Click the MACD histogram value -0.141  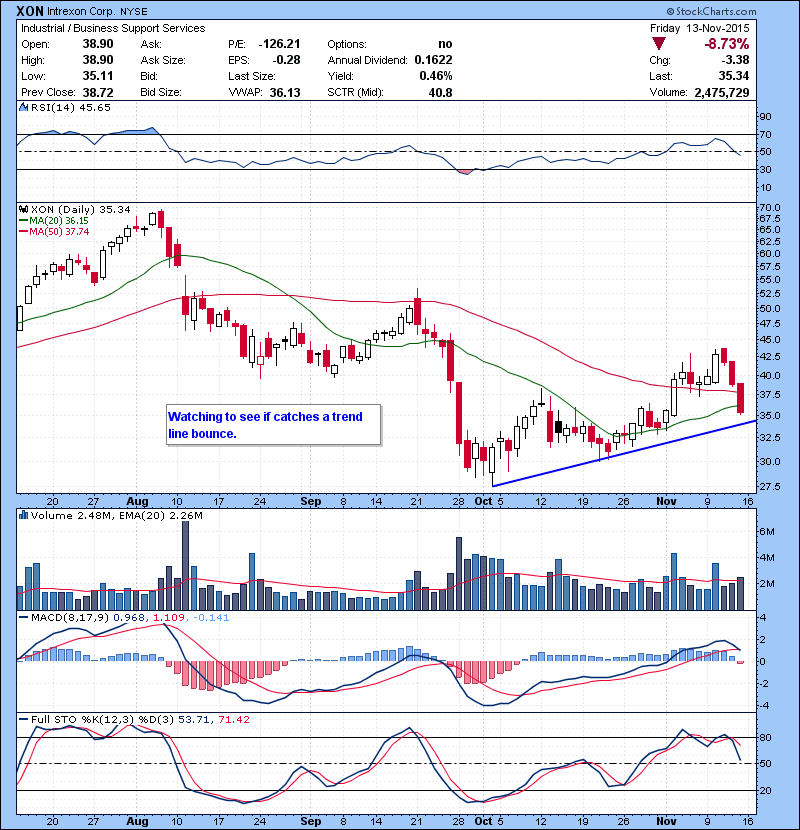click(x=211, y=617)
